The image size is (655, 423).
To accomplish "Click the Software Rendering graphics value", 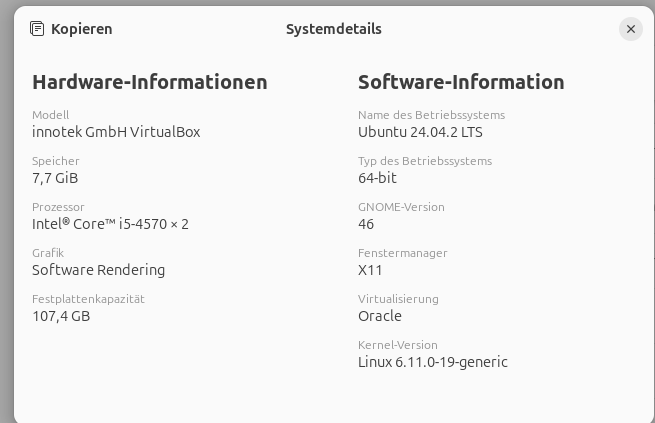I will 98,270.
